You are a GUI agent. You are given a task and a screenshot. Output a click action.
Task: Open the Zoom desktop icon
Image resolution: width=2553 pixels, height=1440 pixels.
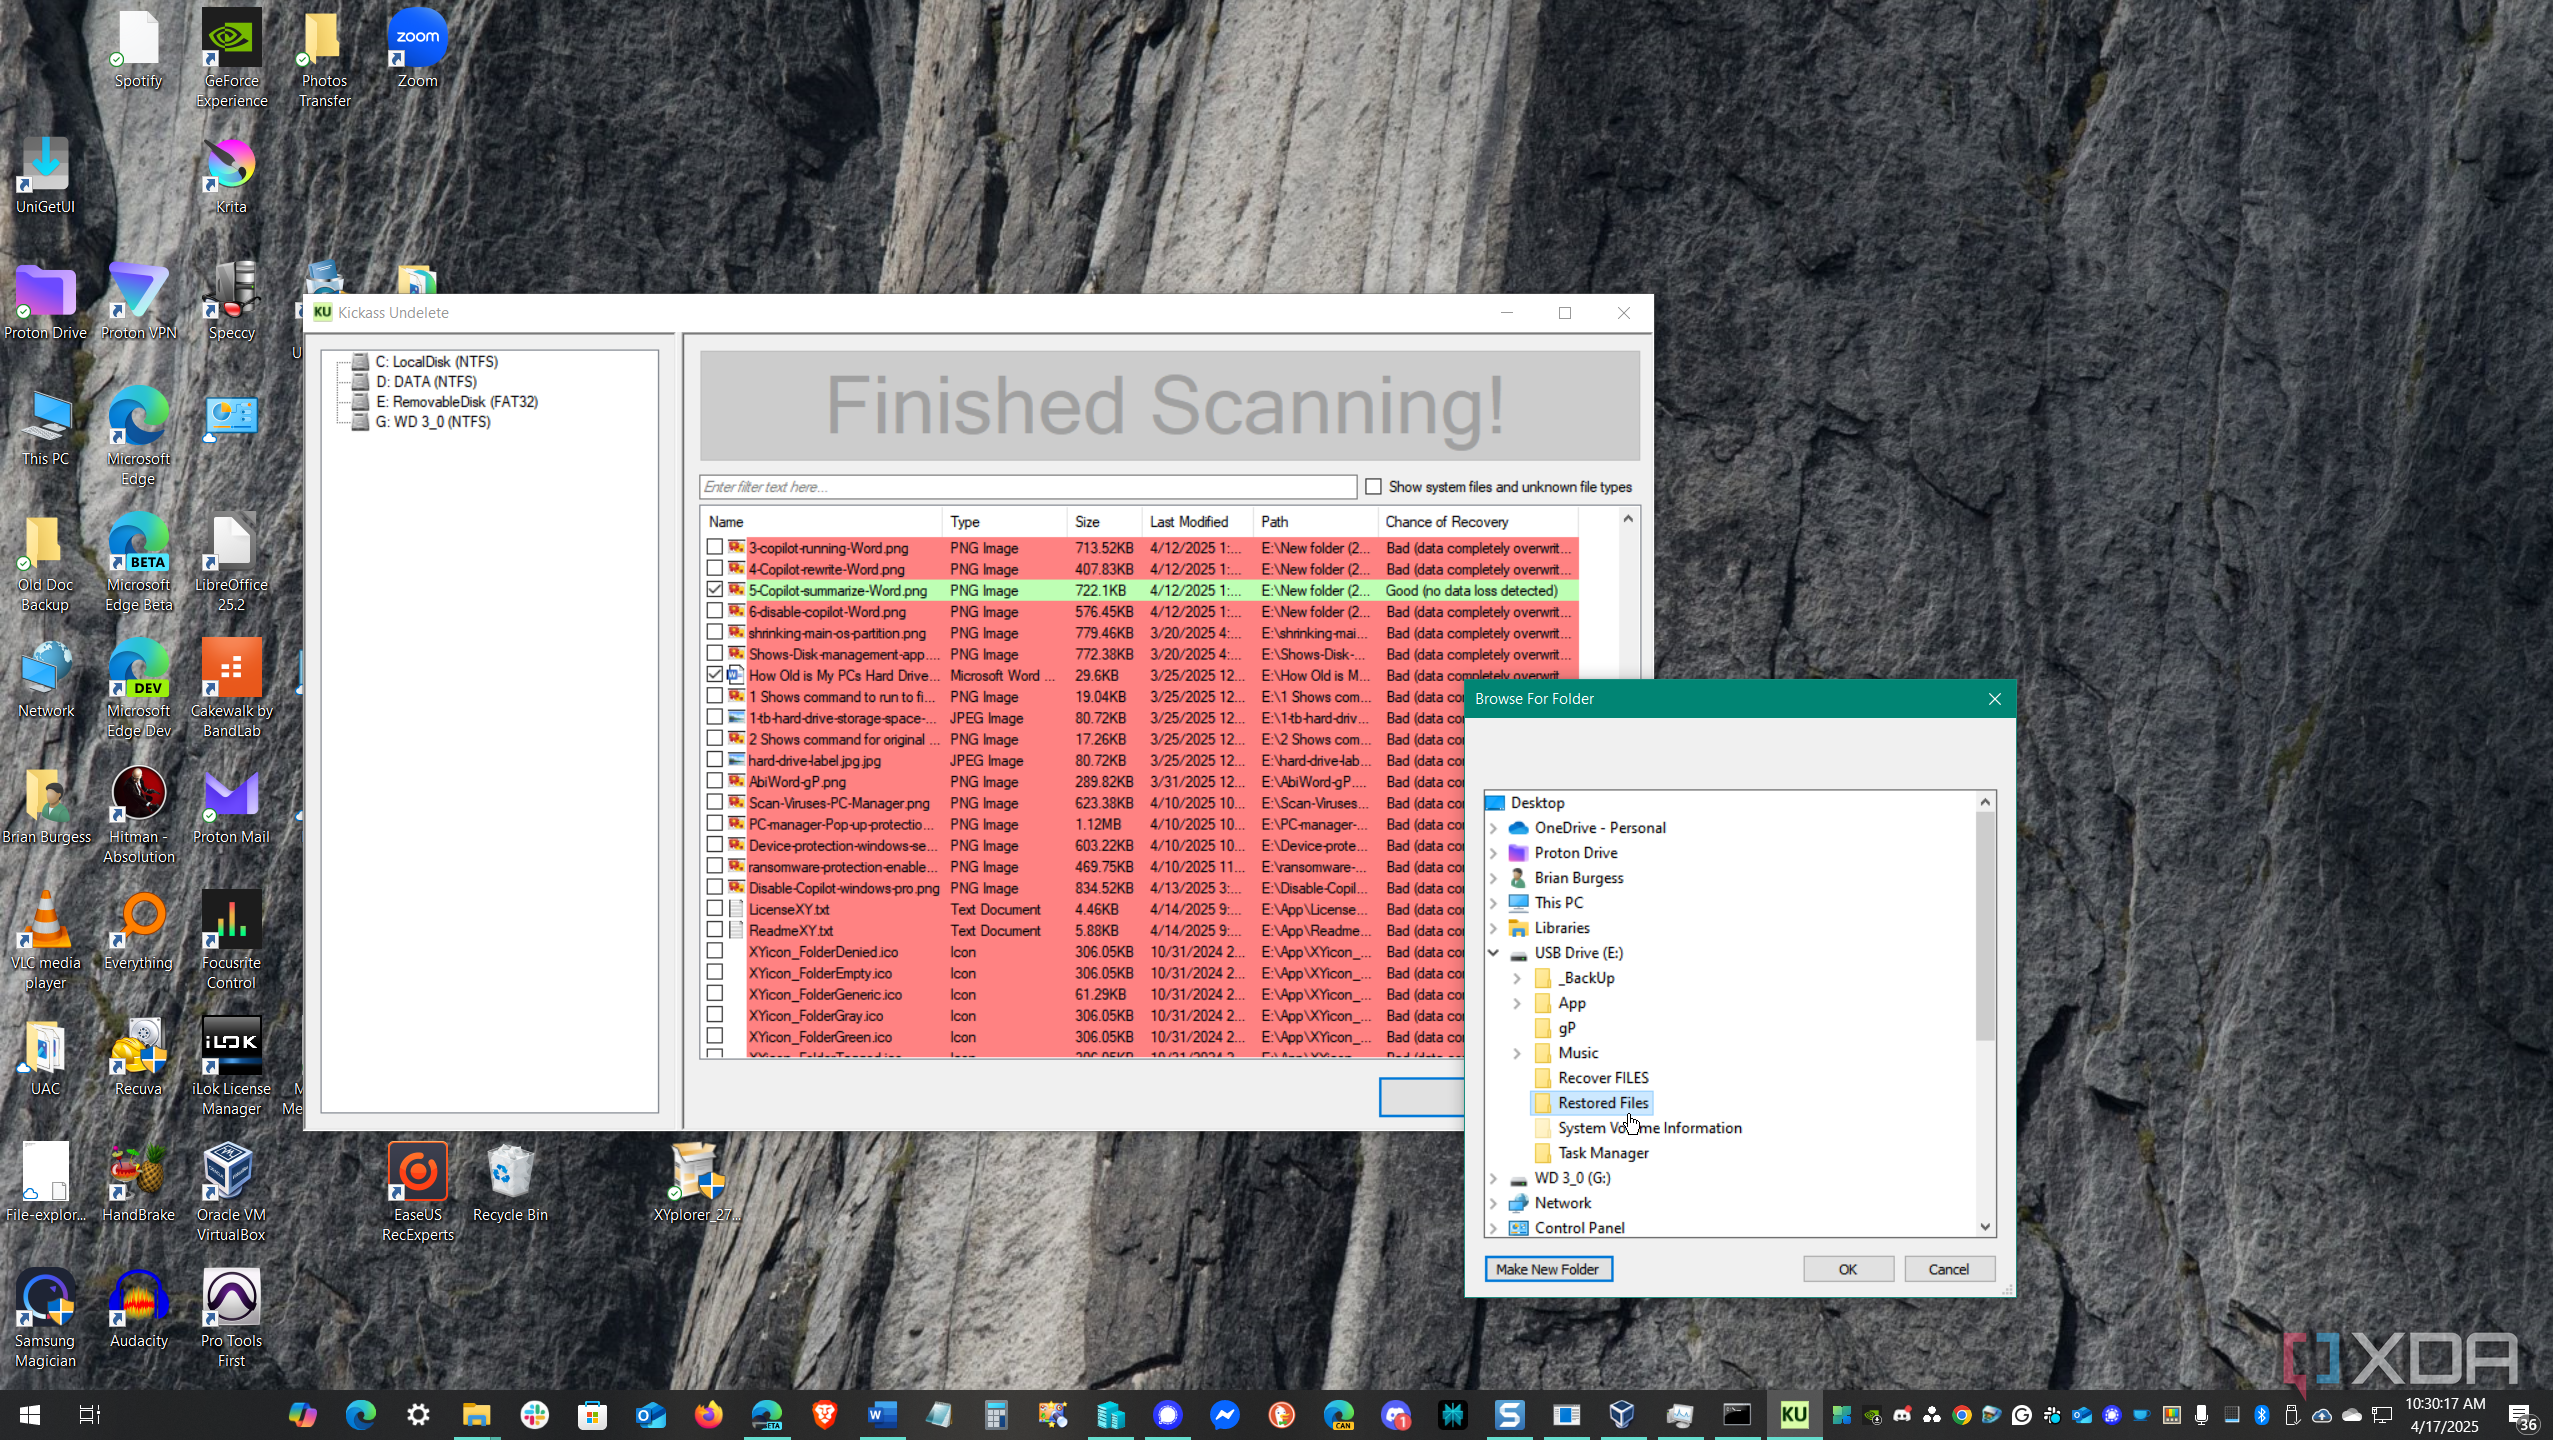417,49
